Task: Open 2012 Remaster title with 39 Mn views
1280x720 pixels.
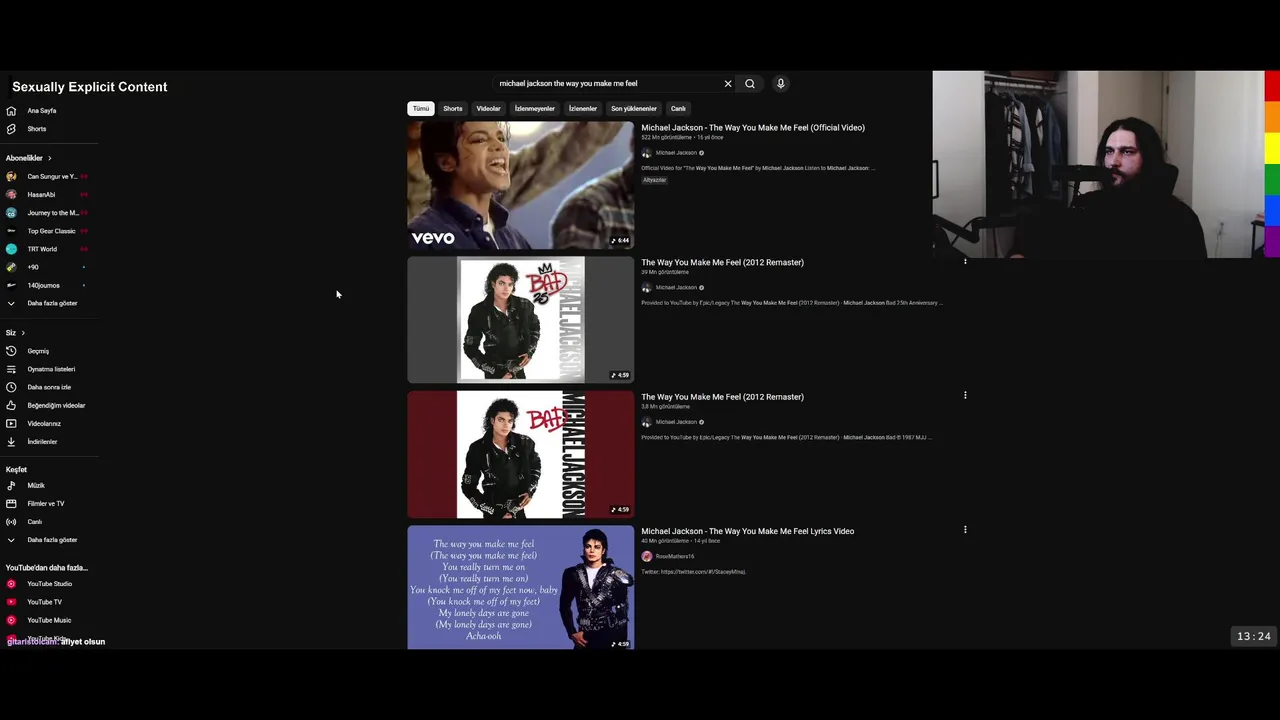Action: 722,262
